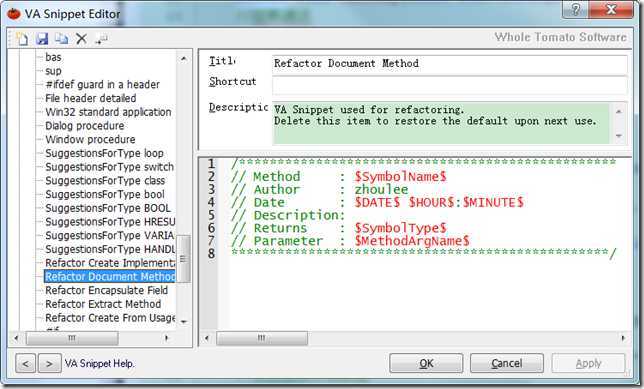The width and height of the screenshot is (644, 389).
Task: Select 'SuggestionsForType HANDL' snippet
Action: [x=110, y=249]
